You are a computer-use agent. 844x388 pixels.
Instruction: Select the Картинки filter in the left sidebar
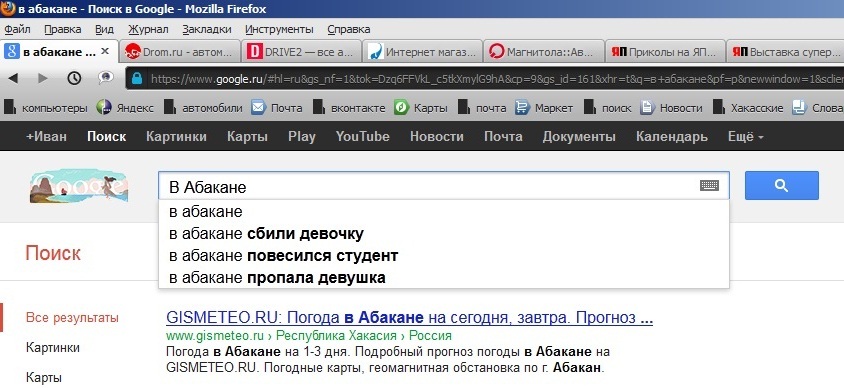point(53,348)
